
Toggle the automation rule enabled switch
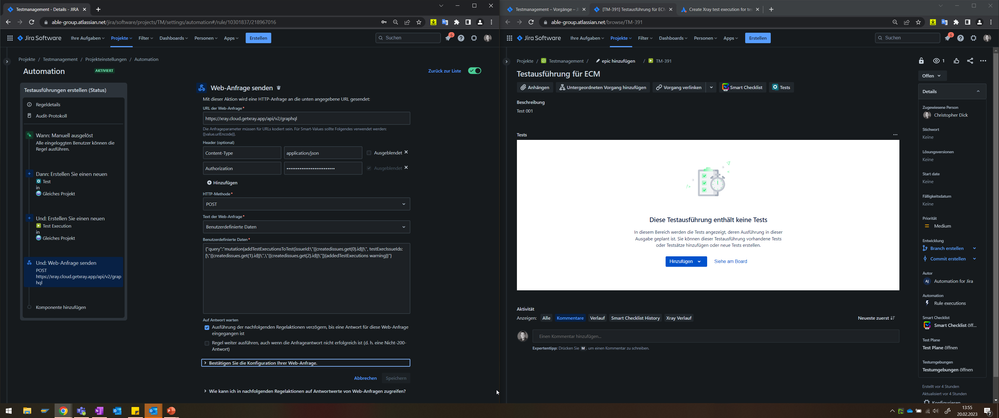474,71
